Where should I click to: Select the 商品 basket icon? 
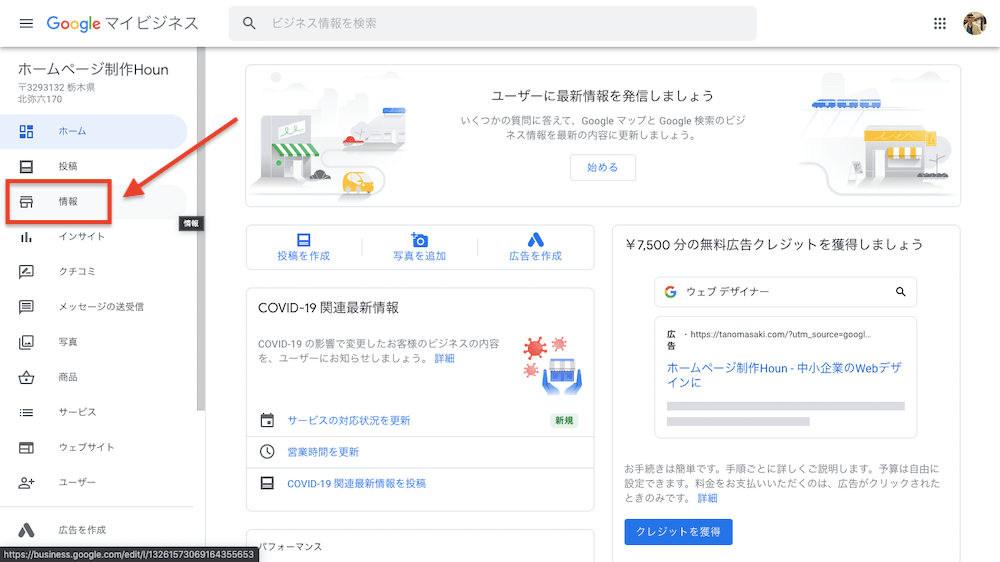26,377
